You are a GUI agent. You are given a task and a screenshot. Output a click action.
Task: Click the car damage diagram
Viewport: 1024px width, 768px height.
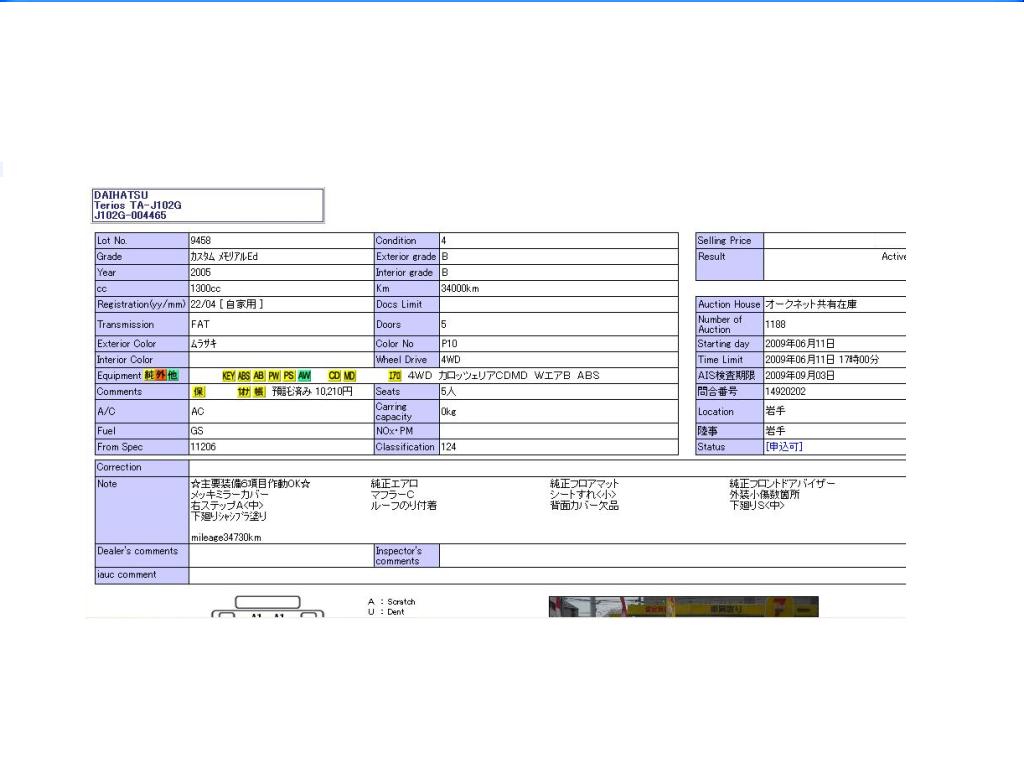coord(268,606)
